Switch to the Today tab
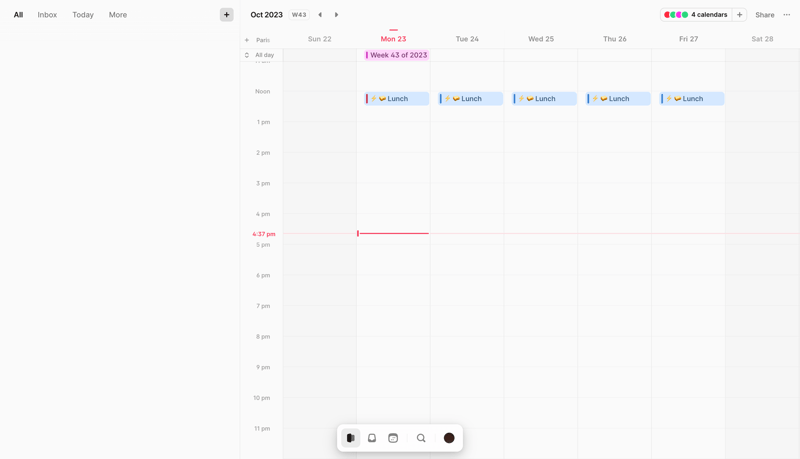This screenshot has width=800, height=459. (x=83, y=15)
